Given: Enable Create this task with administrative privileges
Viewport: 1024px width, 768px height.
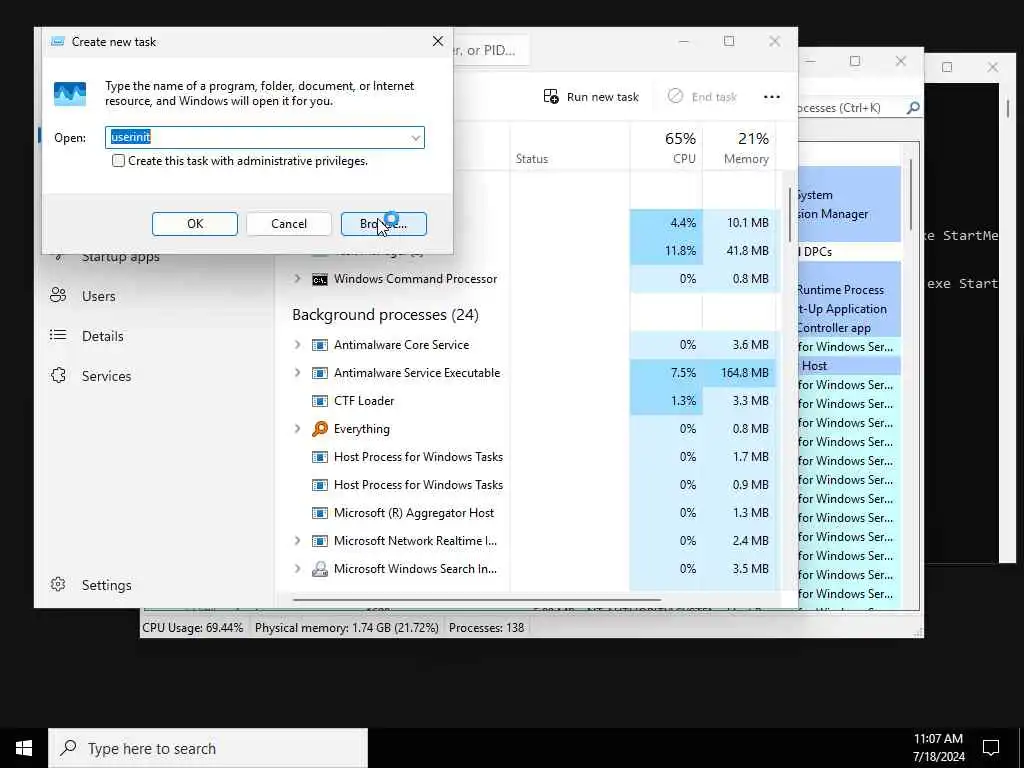Looking at the screenshot, I should pyautogui.click(x=118, y=161).
